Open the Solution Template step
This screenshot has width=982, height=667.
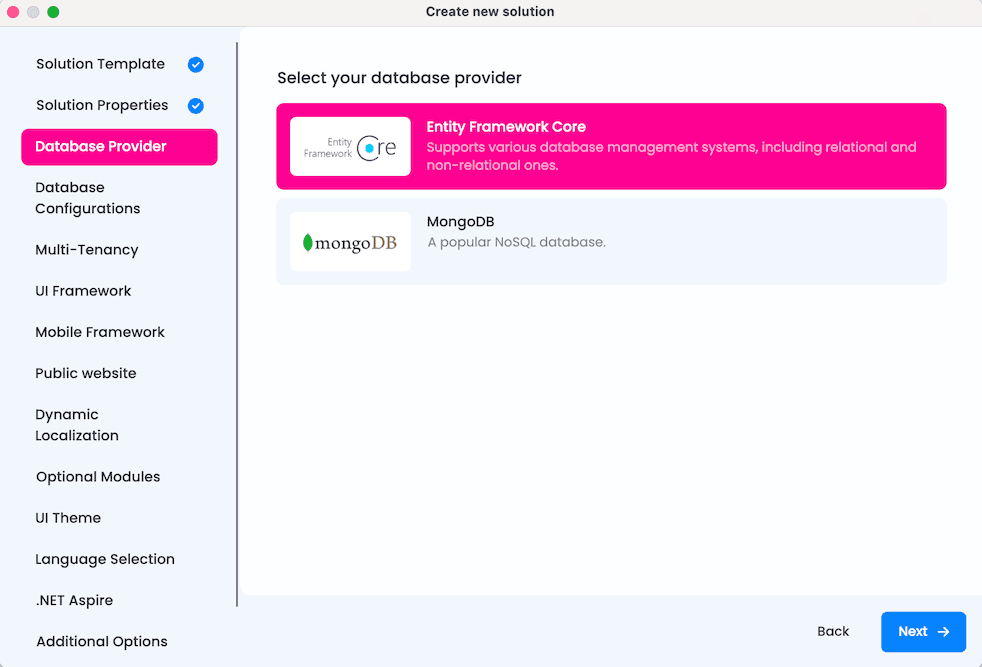100,64
